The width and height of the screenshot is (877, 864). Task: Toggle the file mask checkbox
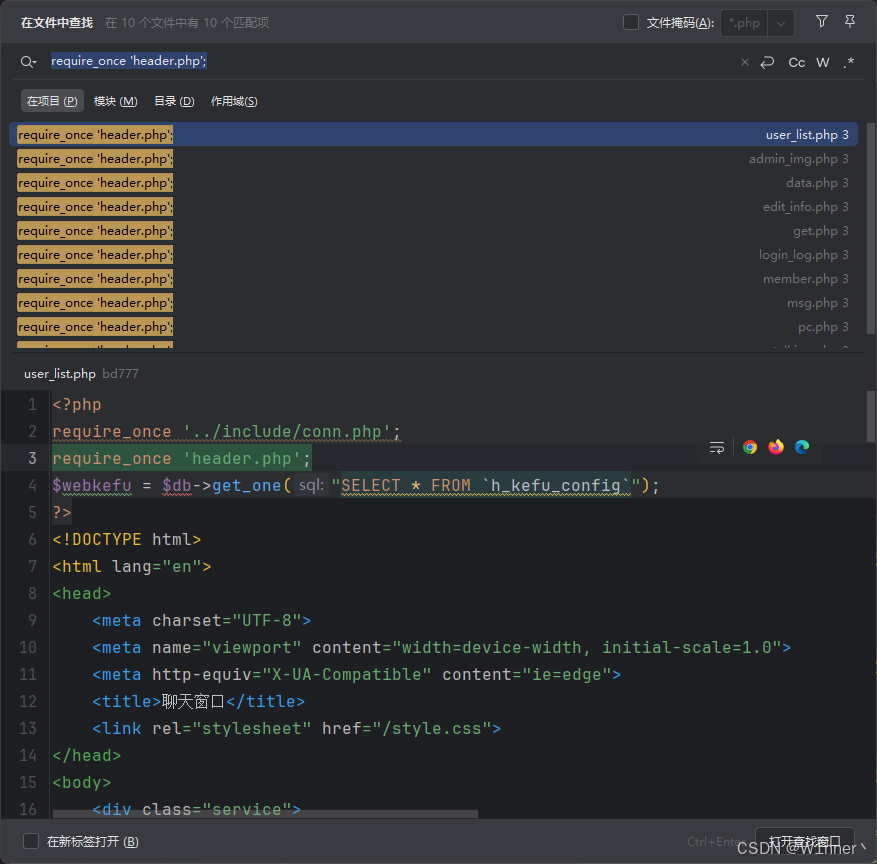[x=630, y=22]
